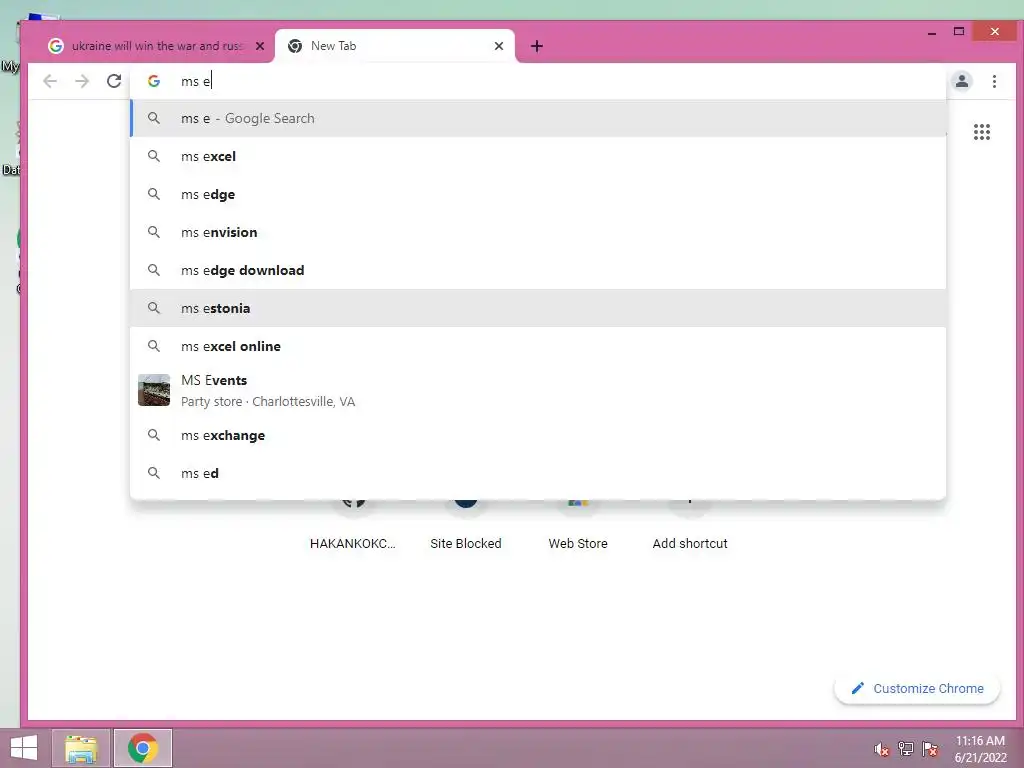
Task: Maximize the Chrome window
Action: click(959, 31)
